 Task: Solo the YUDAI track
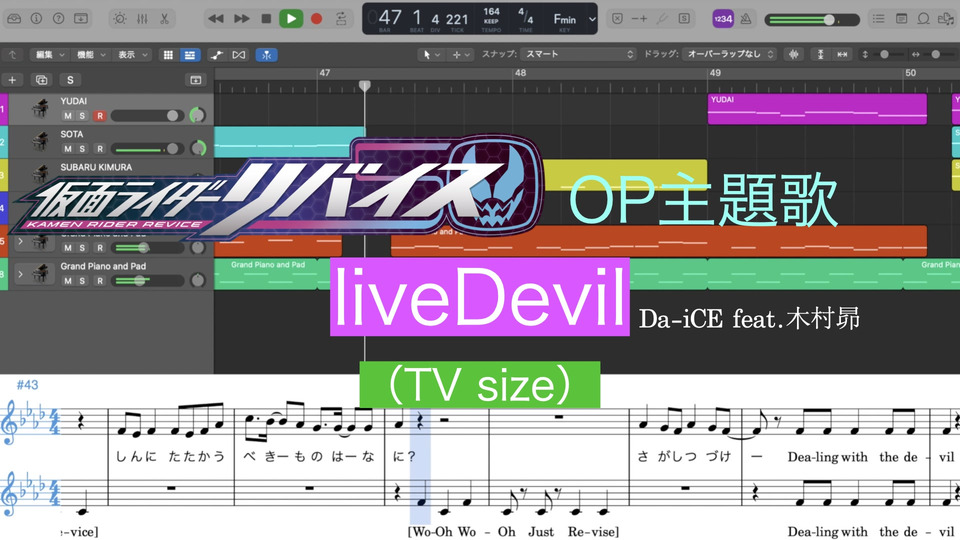point(83,116)
